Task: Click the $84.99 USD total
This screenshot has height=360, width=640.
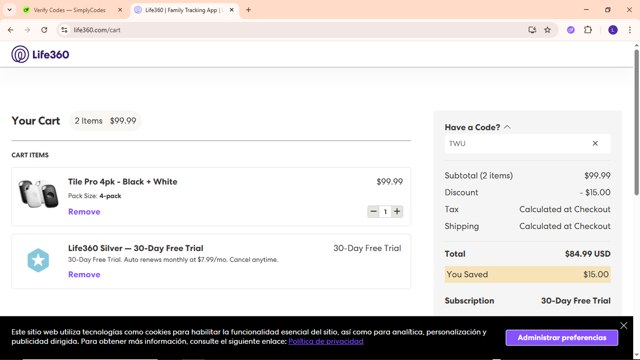Action: coord(588,254)
